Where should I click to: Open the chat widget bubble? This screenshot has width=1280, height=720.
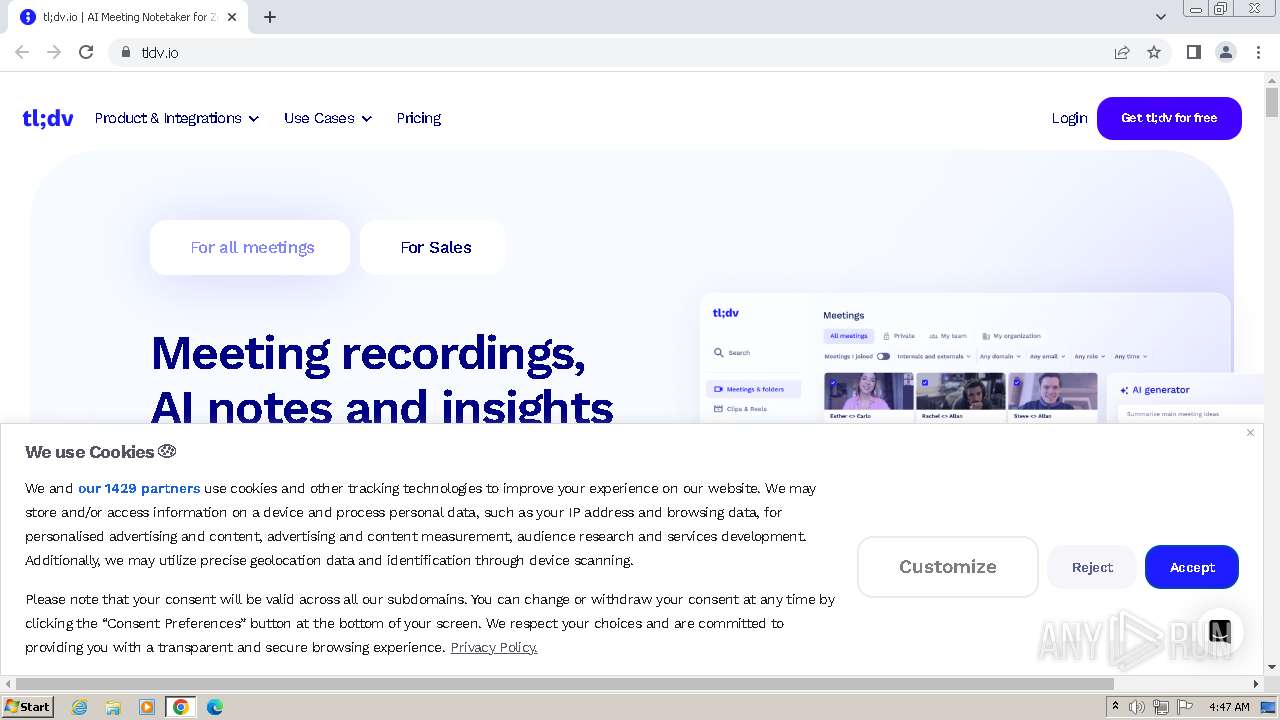1219,632
